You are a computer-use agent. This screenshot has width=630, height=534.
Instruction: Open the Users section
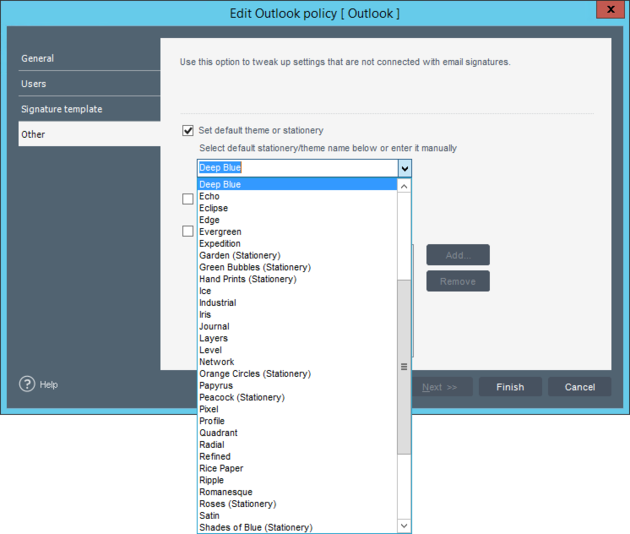(89, 84)
